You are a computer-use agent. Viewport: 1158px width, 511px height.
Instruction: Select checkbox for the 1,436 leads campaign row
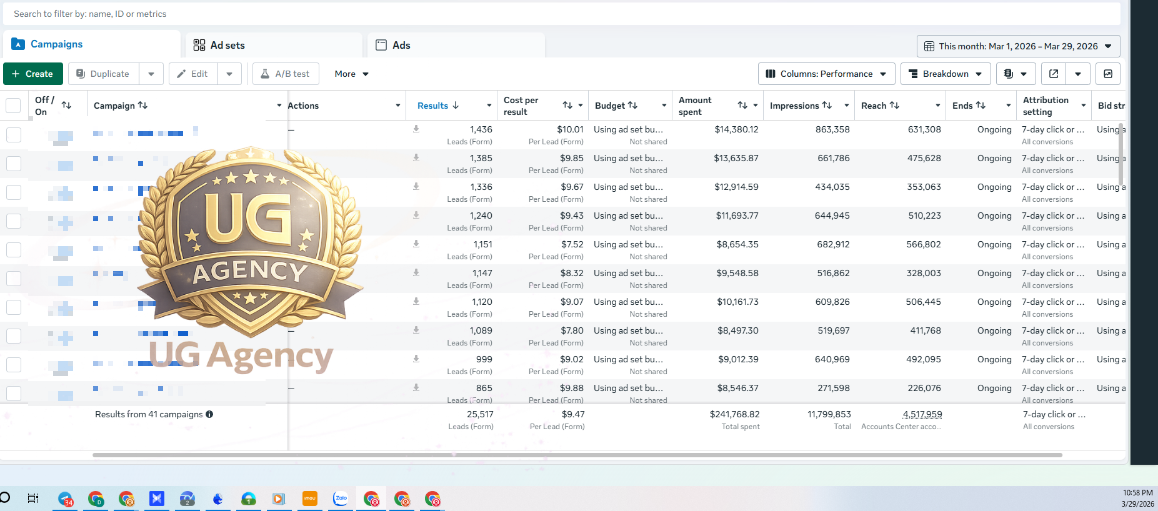tap(13, 134)
